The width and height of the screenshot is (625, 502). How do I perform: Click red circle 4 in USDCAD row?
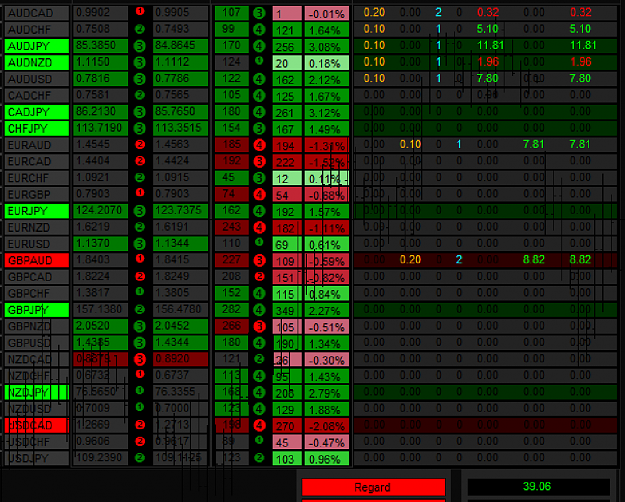coord(259,425)
